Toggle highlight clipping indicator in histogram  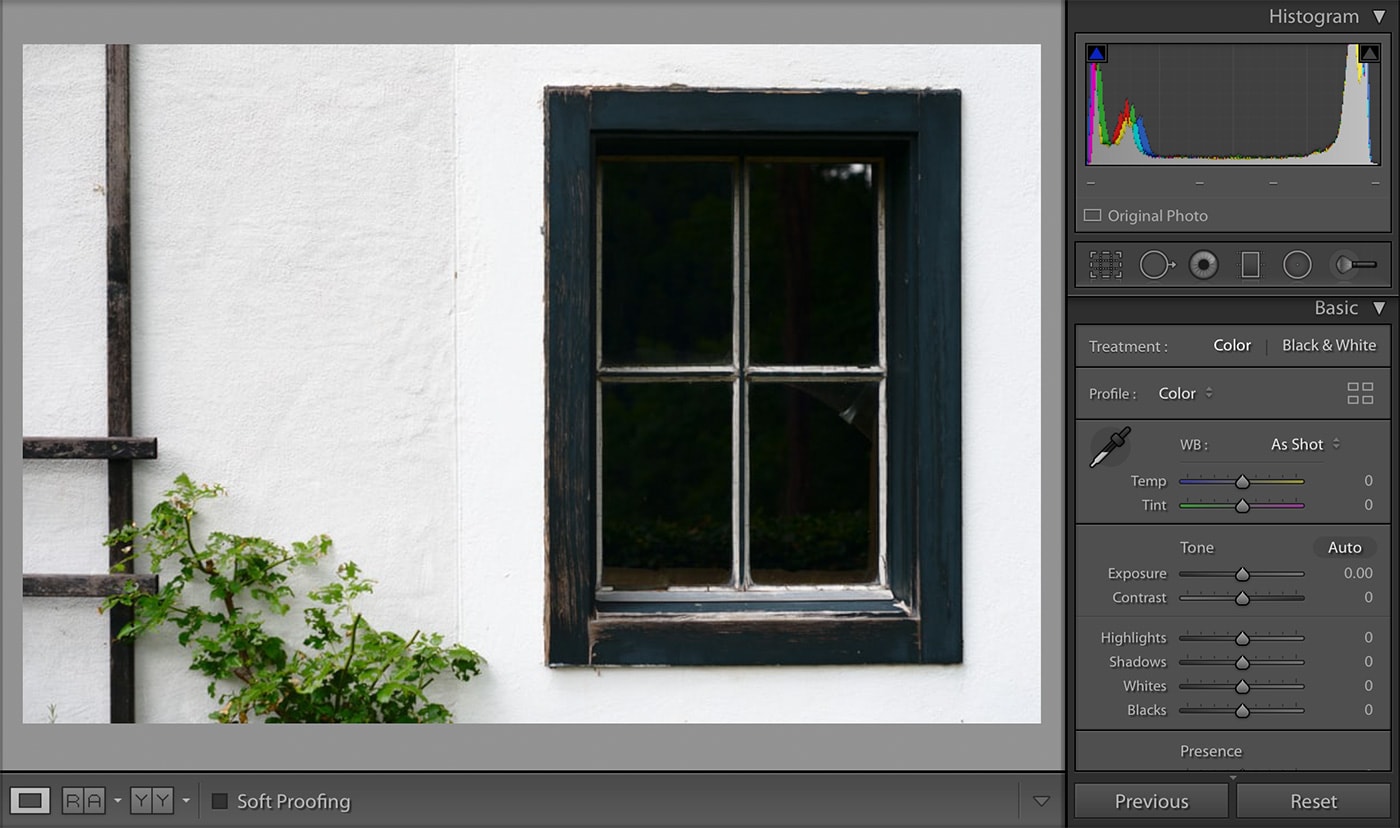tap(1369, 53)
